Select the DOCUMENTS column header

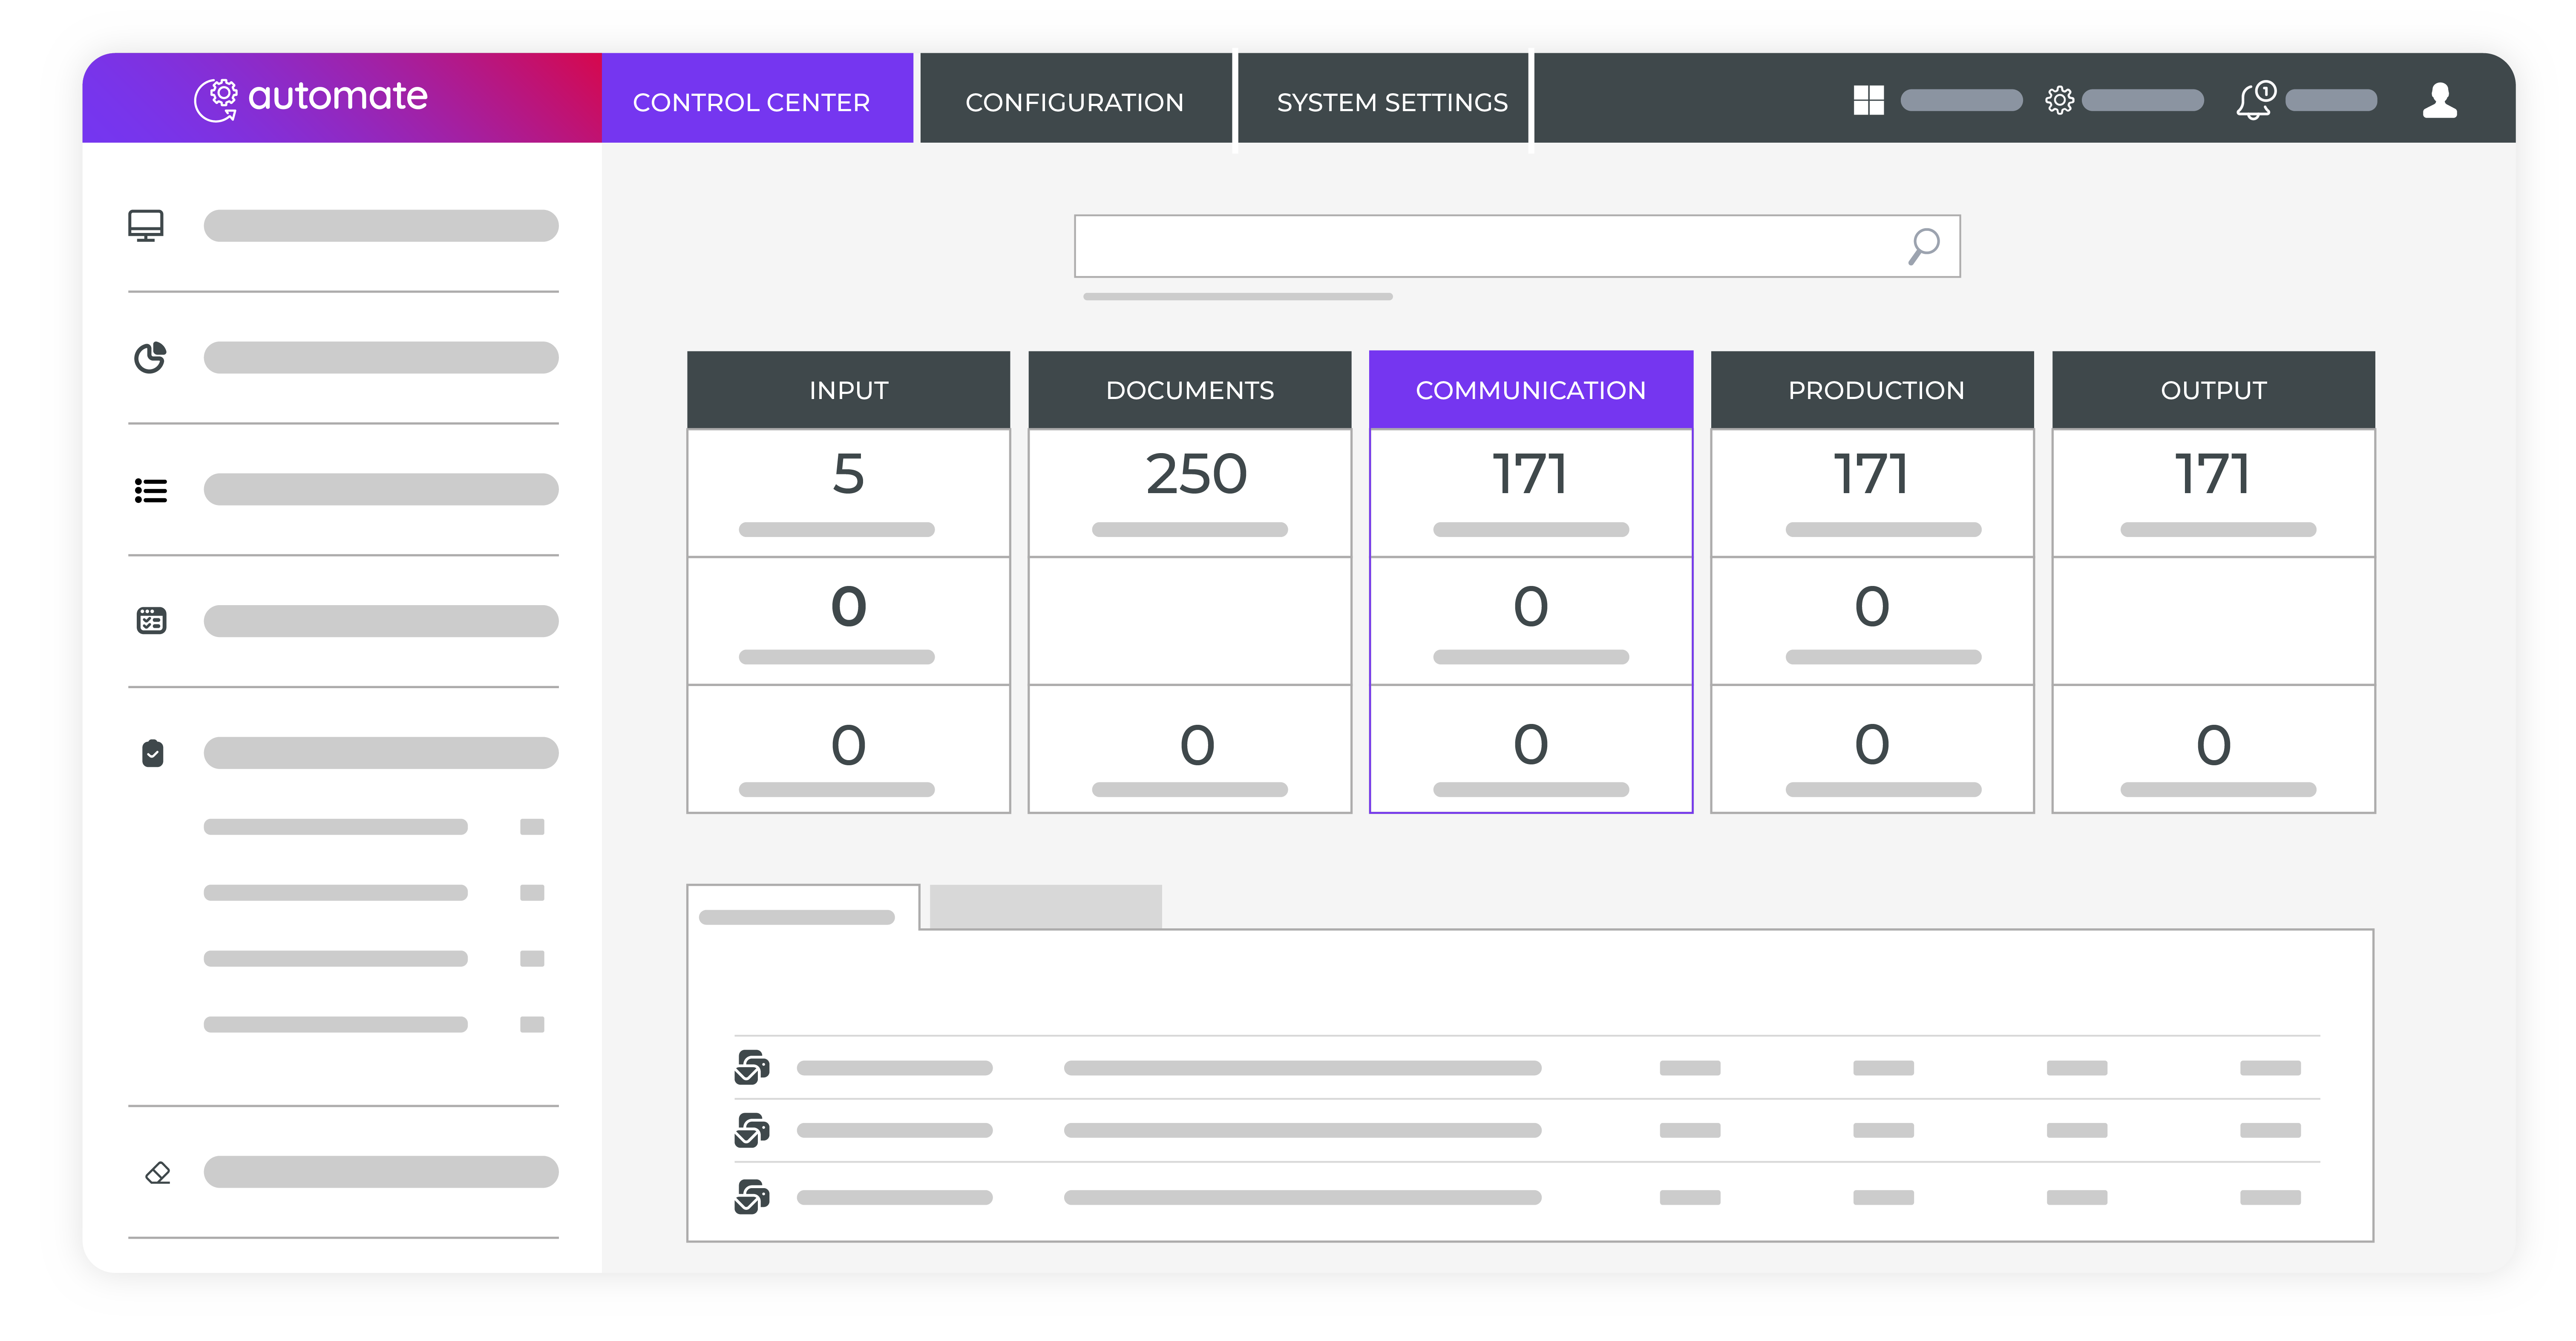(x=1189, y=390)
